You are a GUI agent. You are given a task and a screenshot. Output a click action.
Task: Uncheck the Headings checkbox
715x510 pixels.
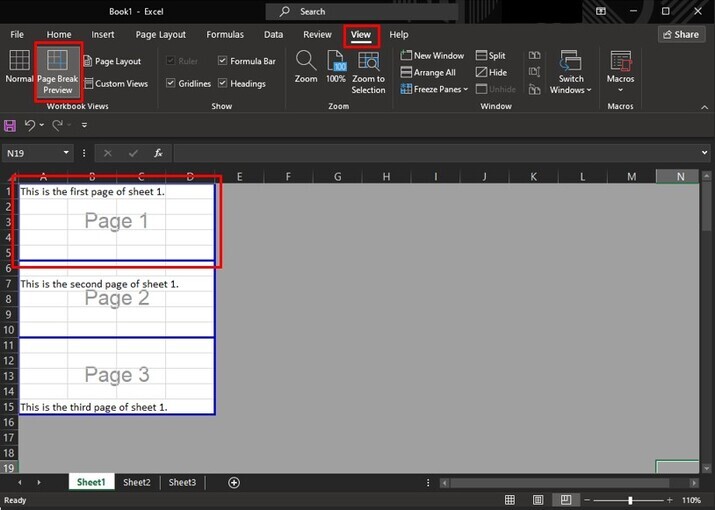(222, 84)
